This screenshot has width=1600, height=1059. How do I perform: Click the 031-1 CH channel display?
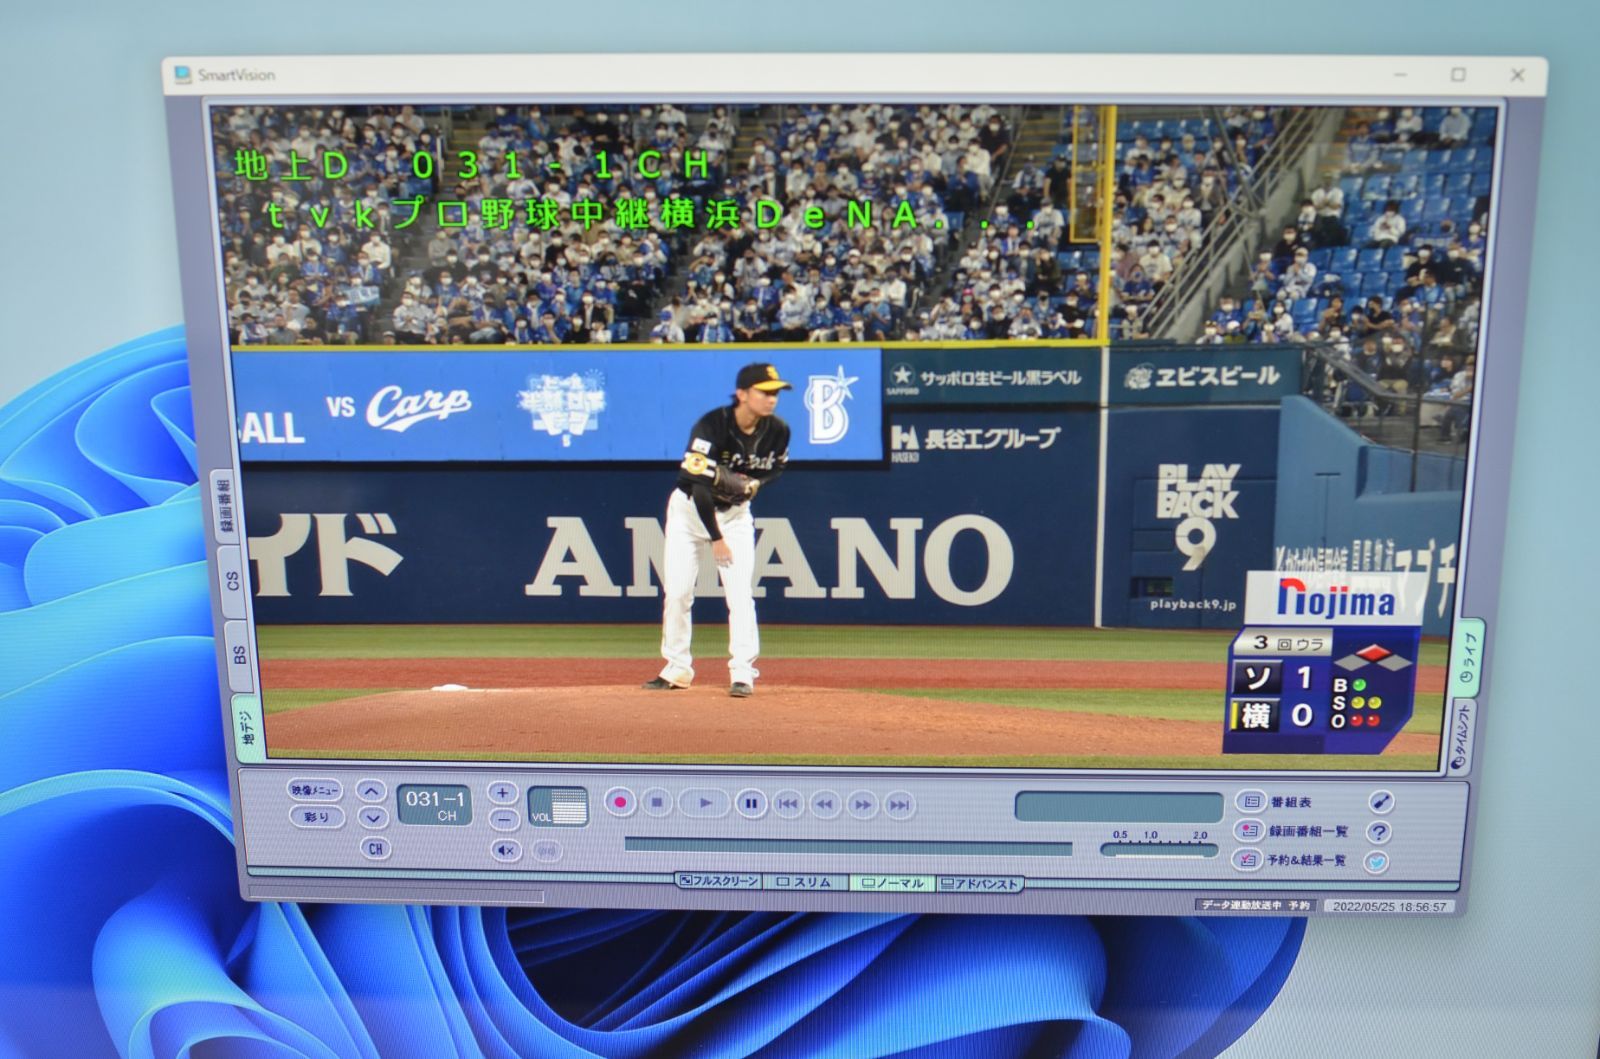434,805
